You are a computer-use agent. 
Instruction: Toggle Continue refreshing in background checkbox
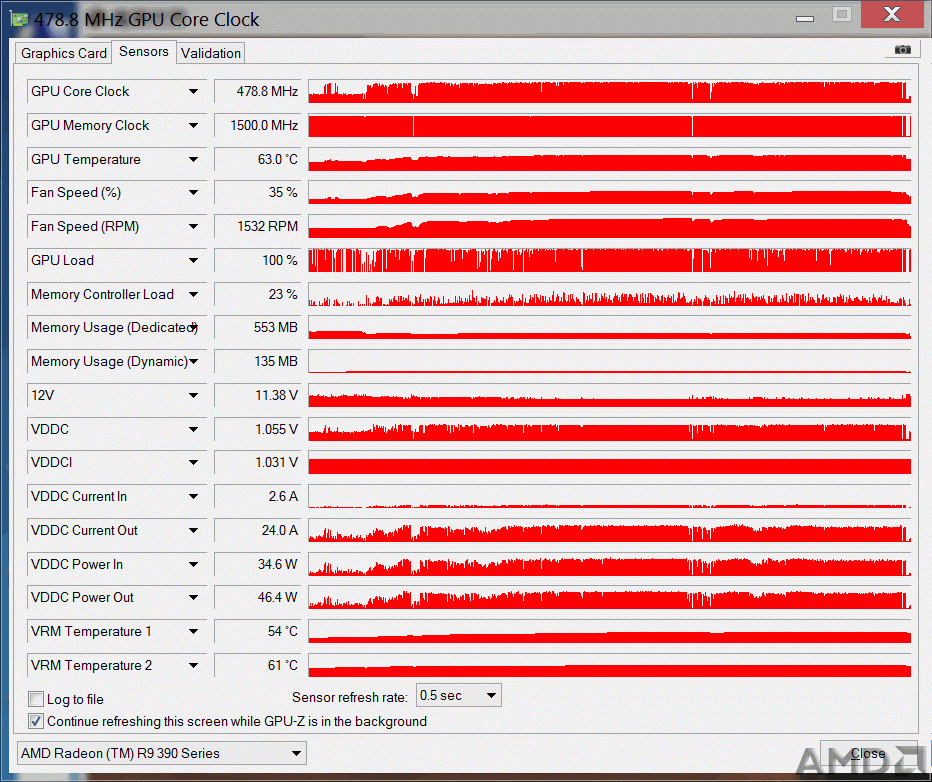[36, 721]
